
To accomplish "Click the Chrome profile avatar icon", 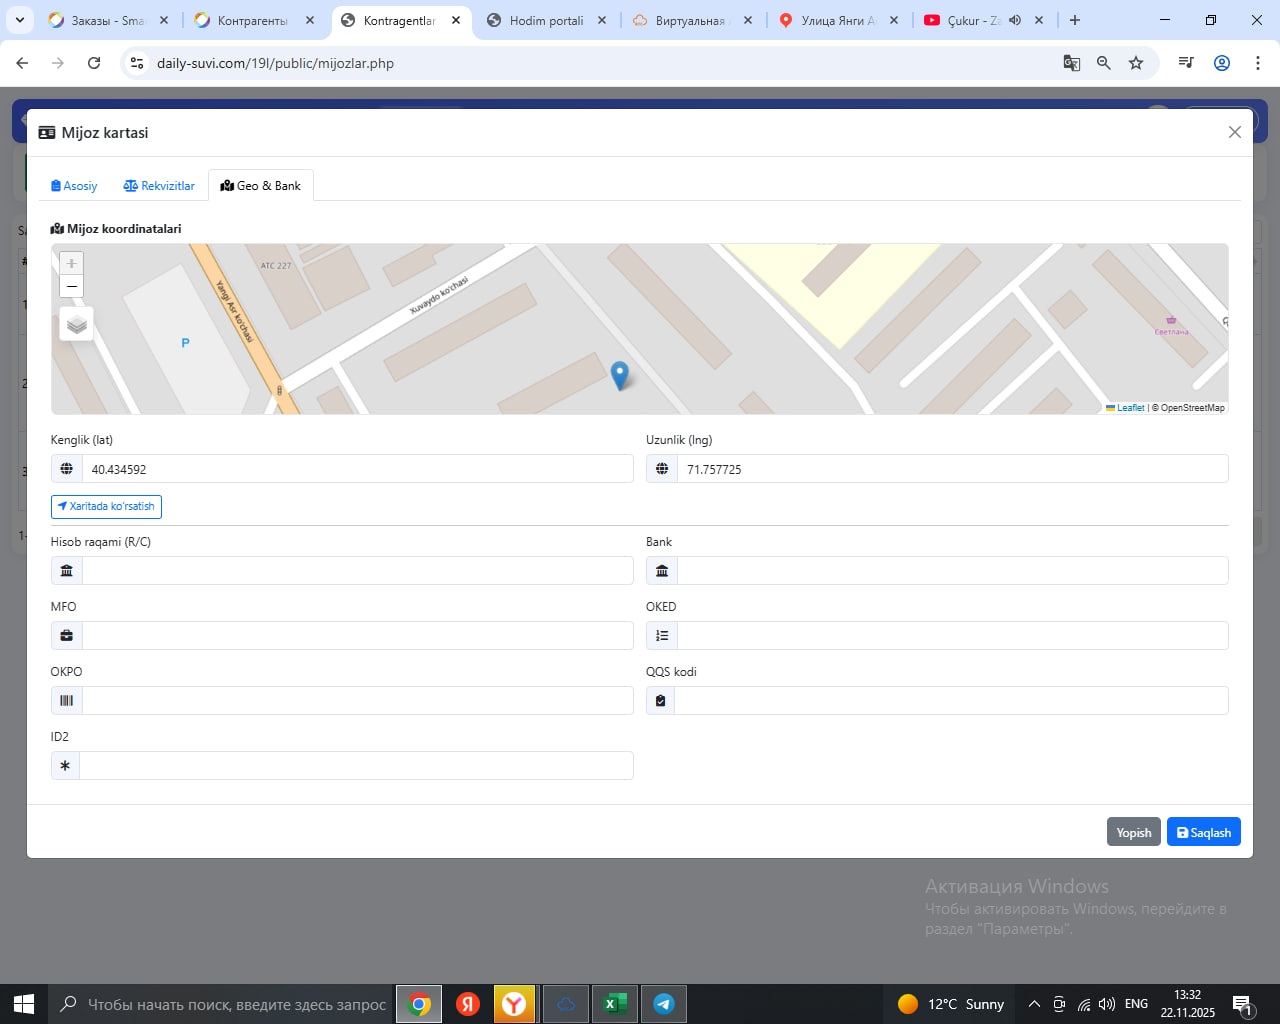I will tap(1221, 63).
